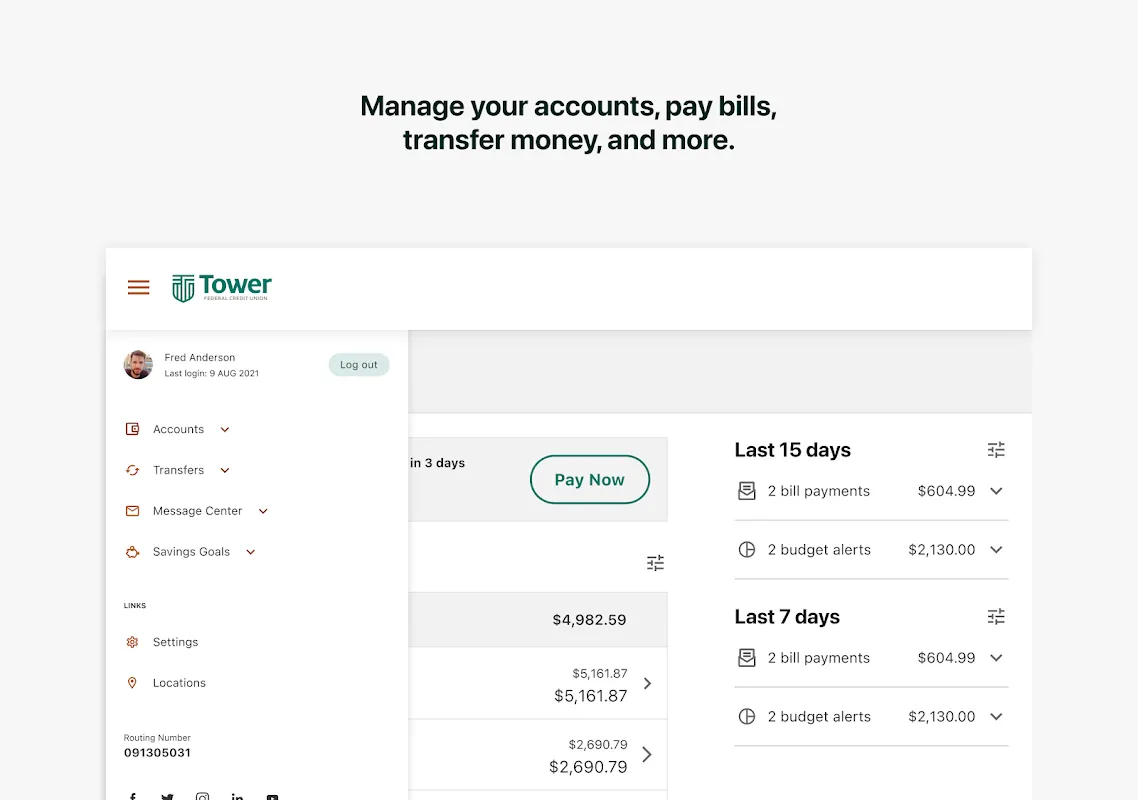Expand bill payments under Last 15 days
Screen dimensions: 1138x800
996,491
